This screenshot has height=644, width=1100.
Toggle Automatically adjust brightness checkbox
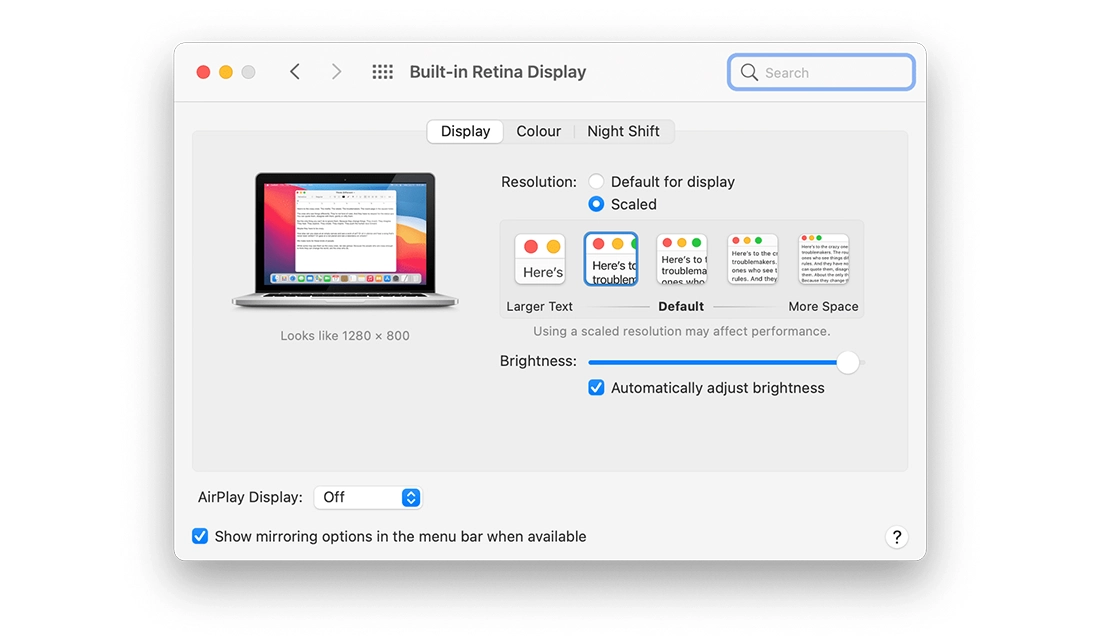click(x=597, y=388)
